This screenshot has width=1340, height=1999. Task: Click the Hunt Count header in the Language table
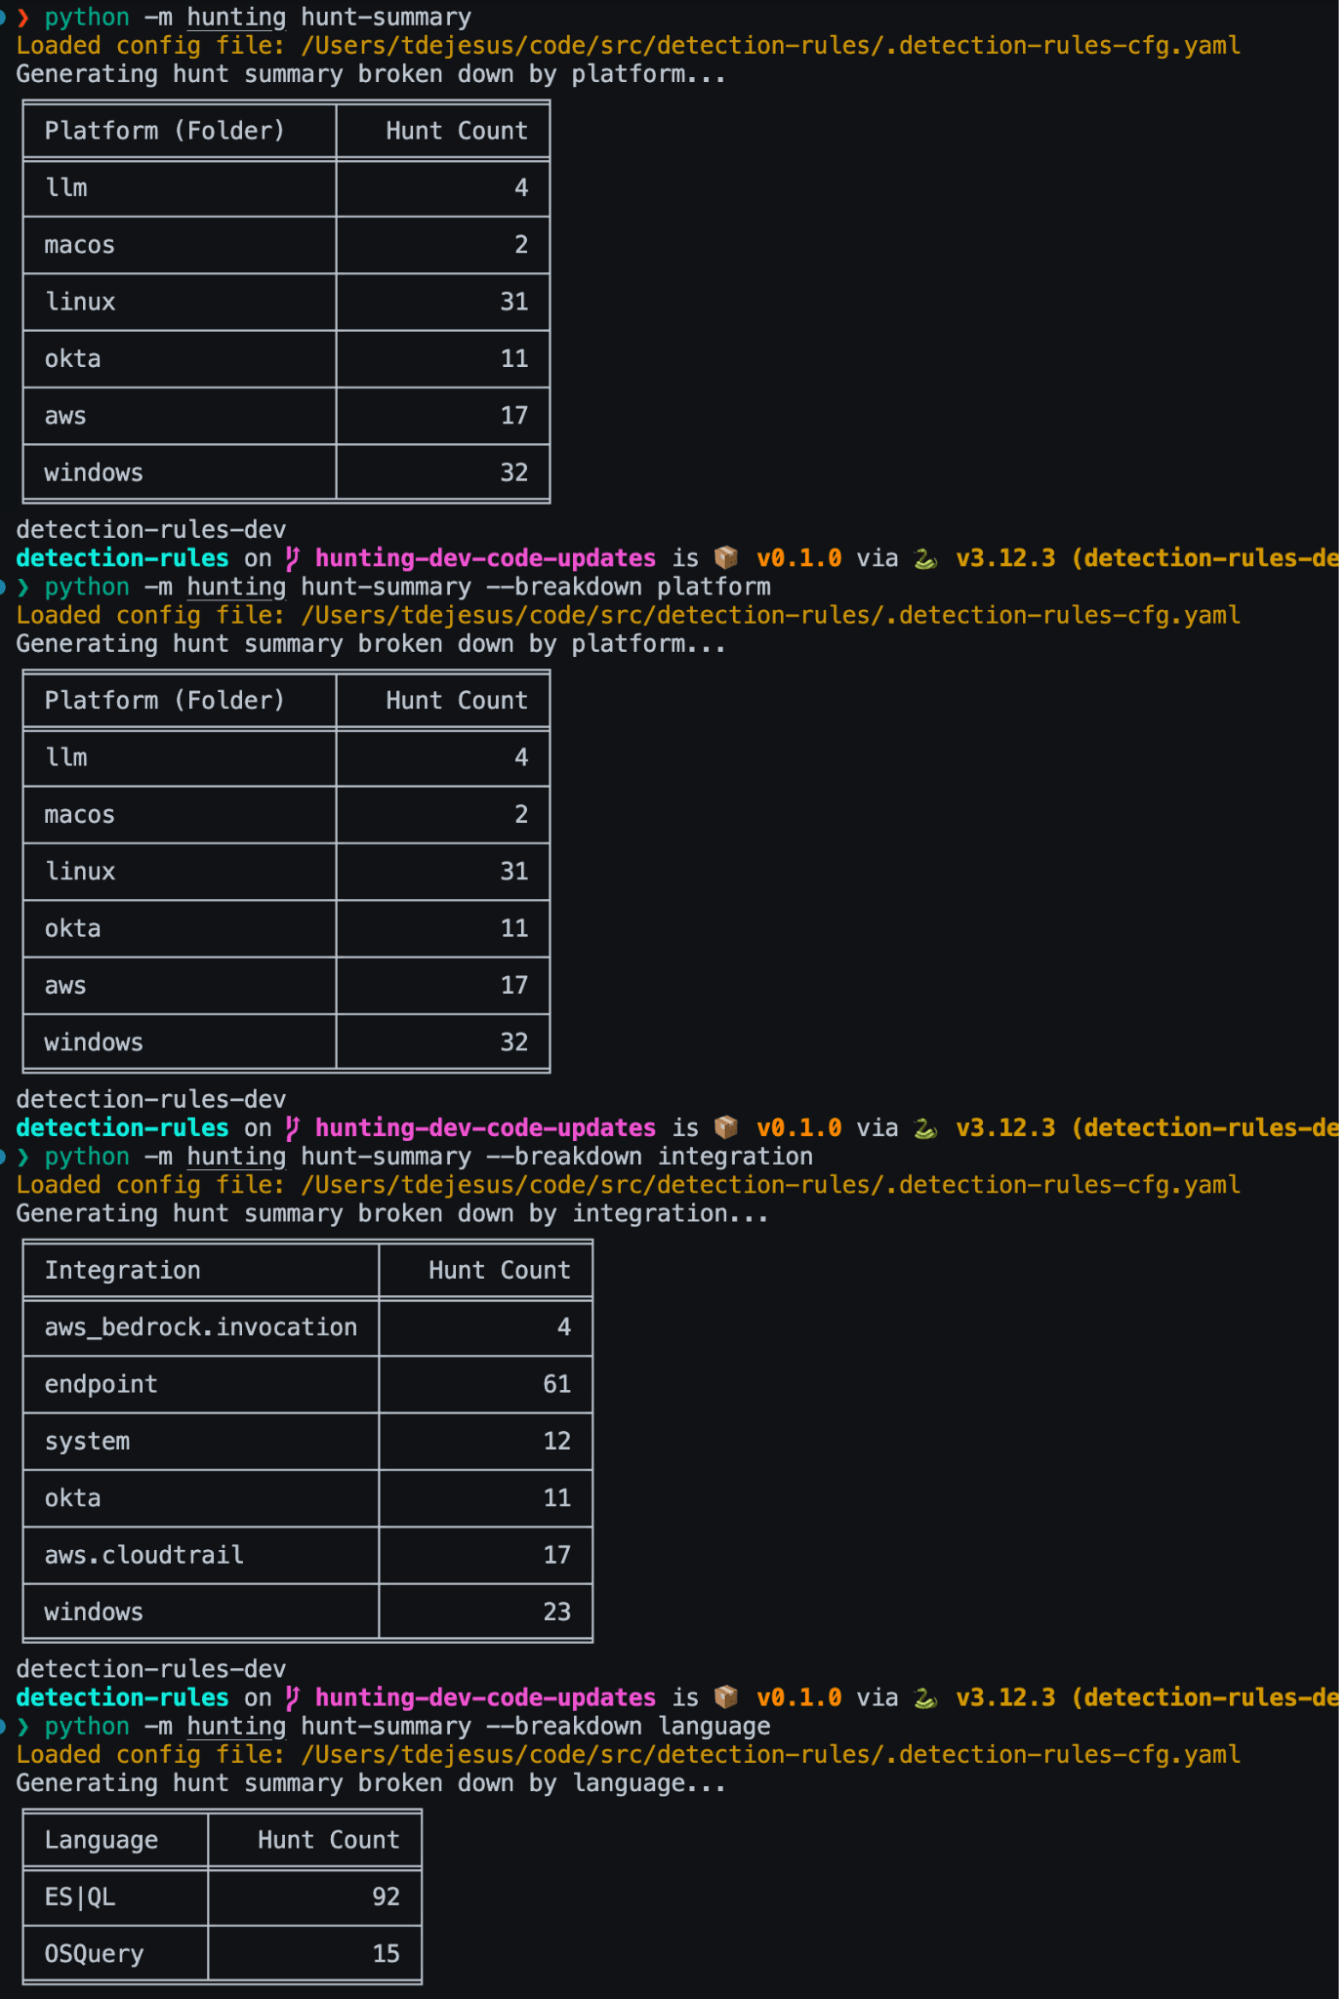328,1840
